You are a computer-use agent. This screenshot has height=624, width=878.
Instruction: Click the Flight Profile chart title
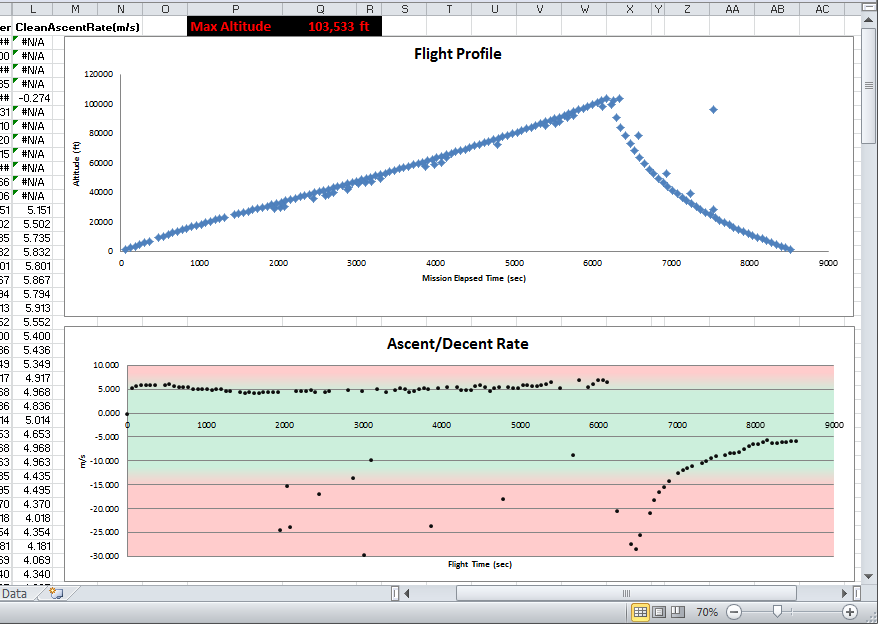point(457,54)
